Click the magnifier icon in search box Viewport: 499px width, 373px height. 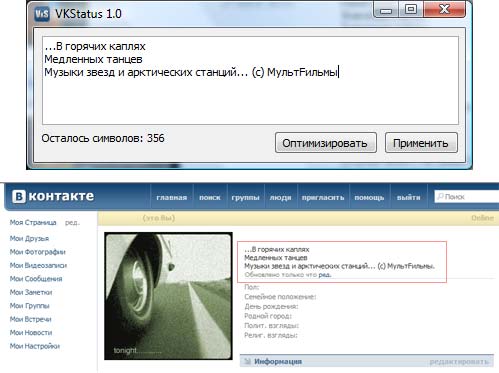coord(440,197)
